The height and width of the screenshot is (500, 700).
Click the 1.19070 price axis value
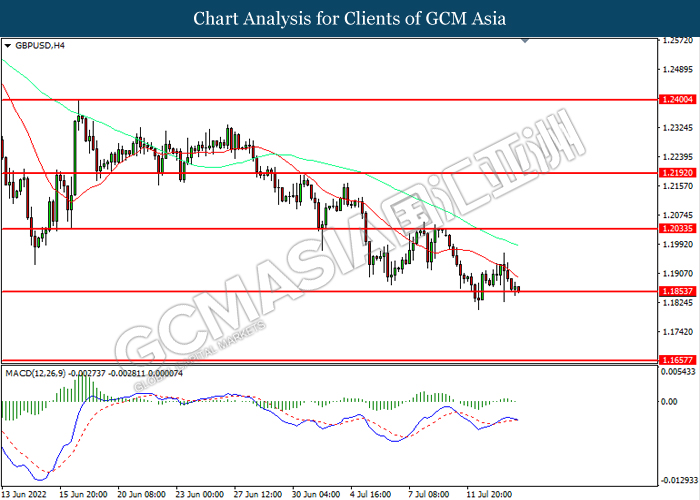click(678, 274)
